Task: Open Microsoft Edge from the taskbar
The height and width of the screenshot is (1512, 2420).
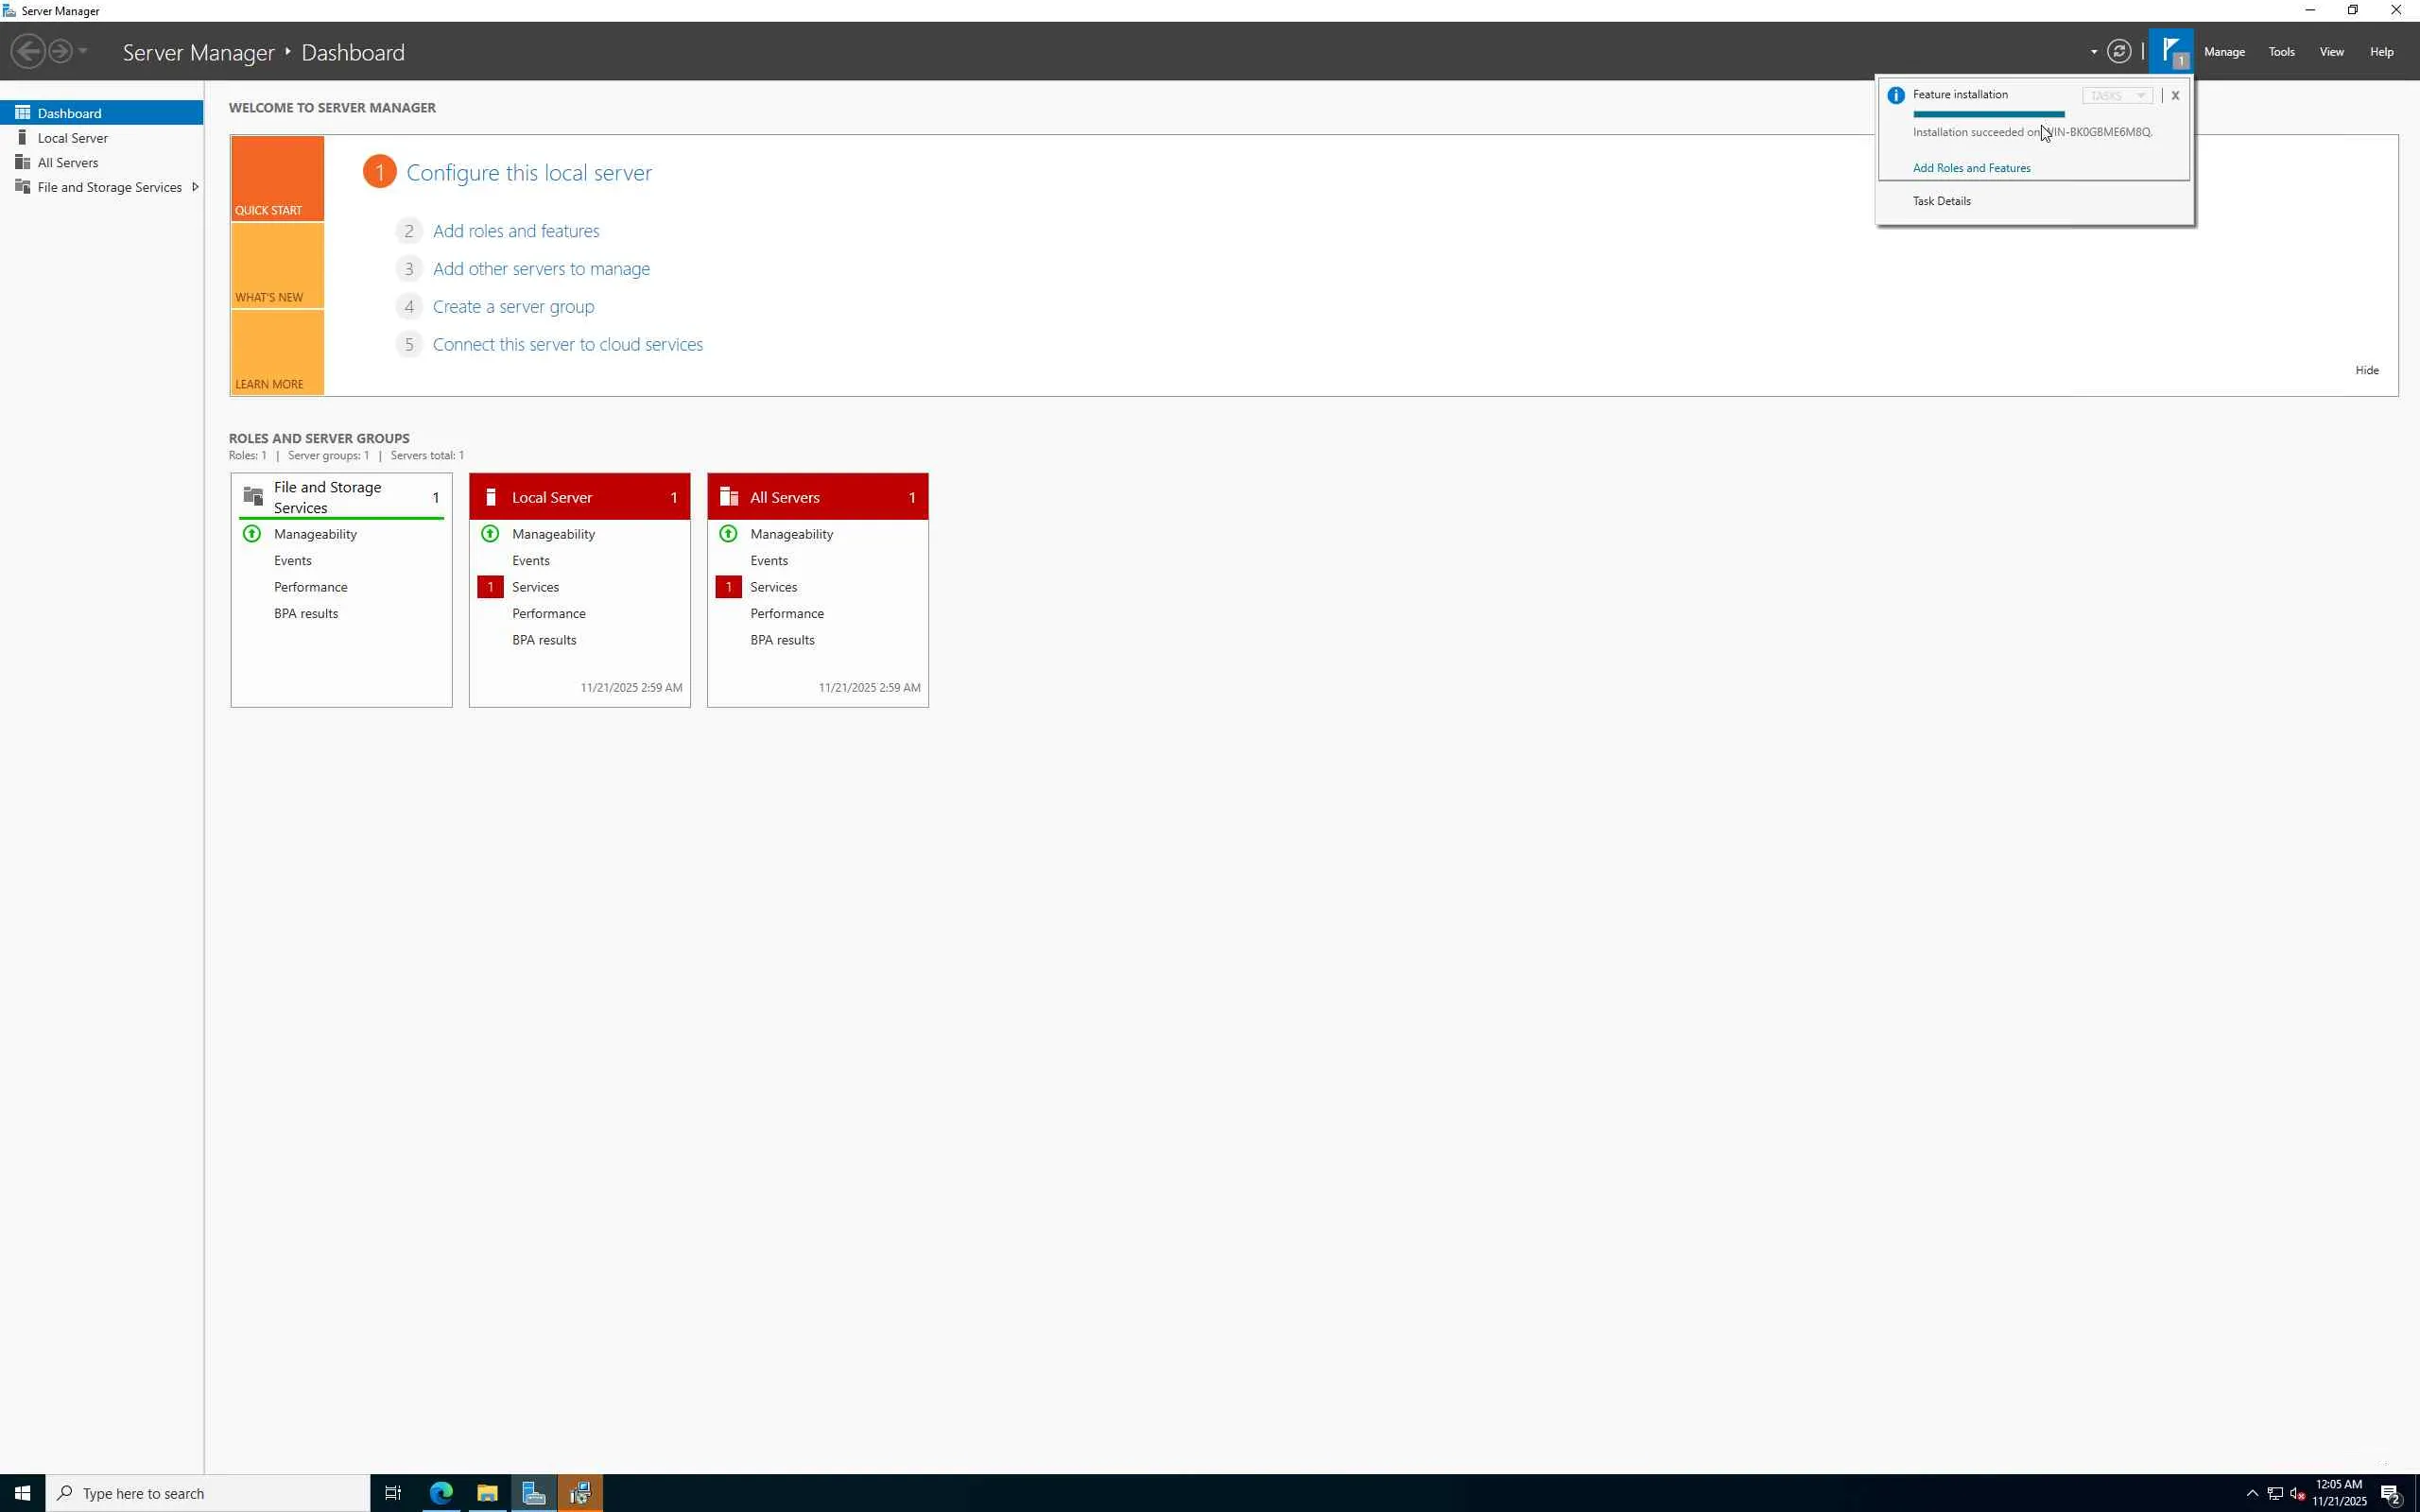Action: [441, 1493]
